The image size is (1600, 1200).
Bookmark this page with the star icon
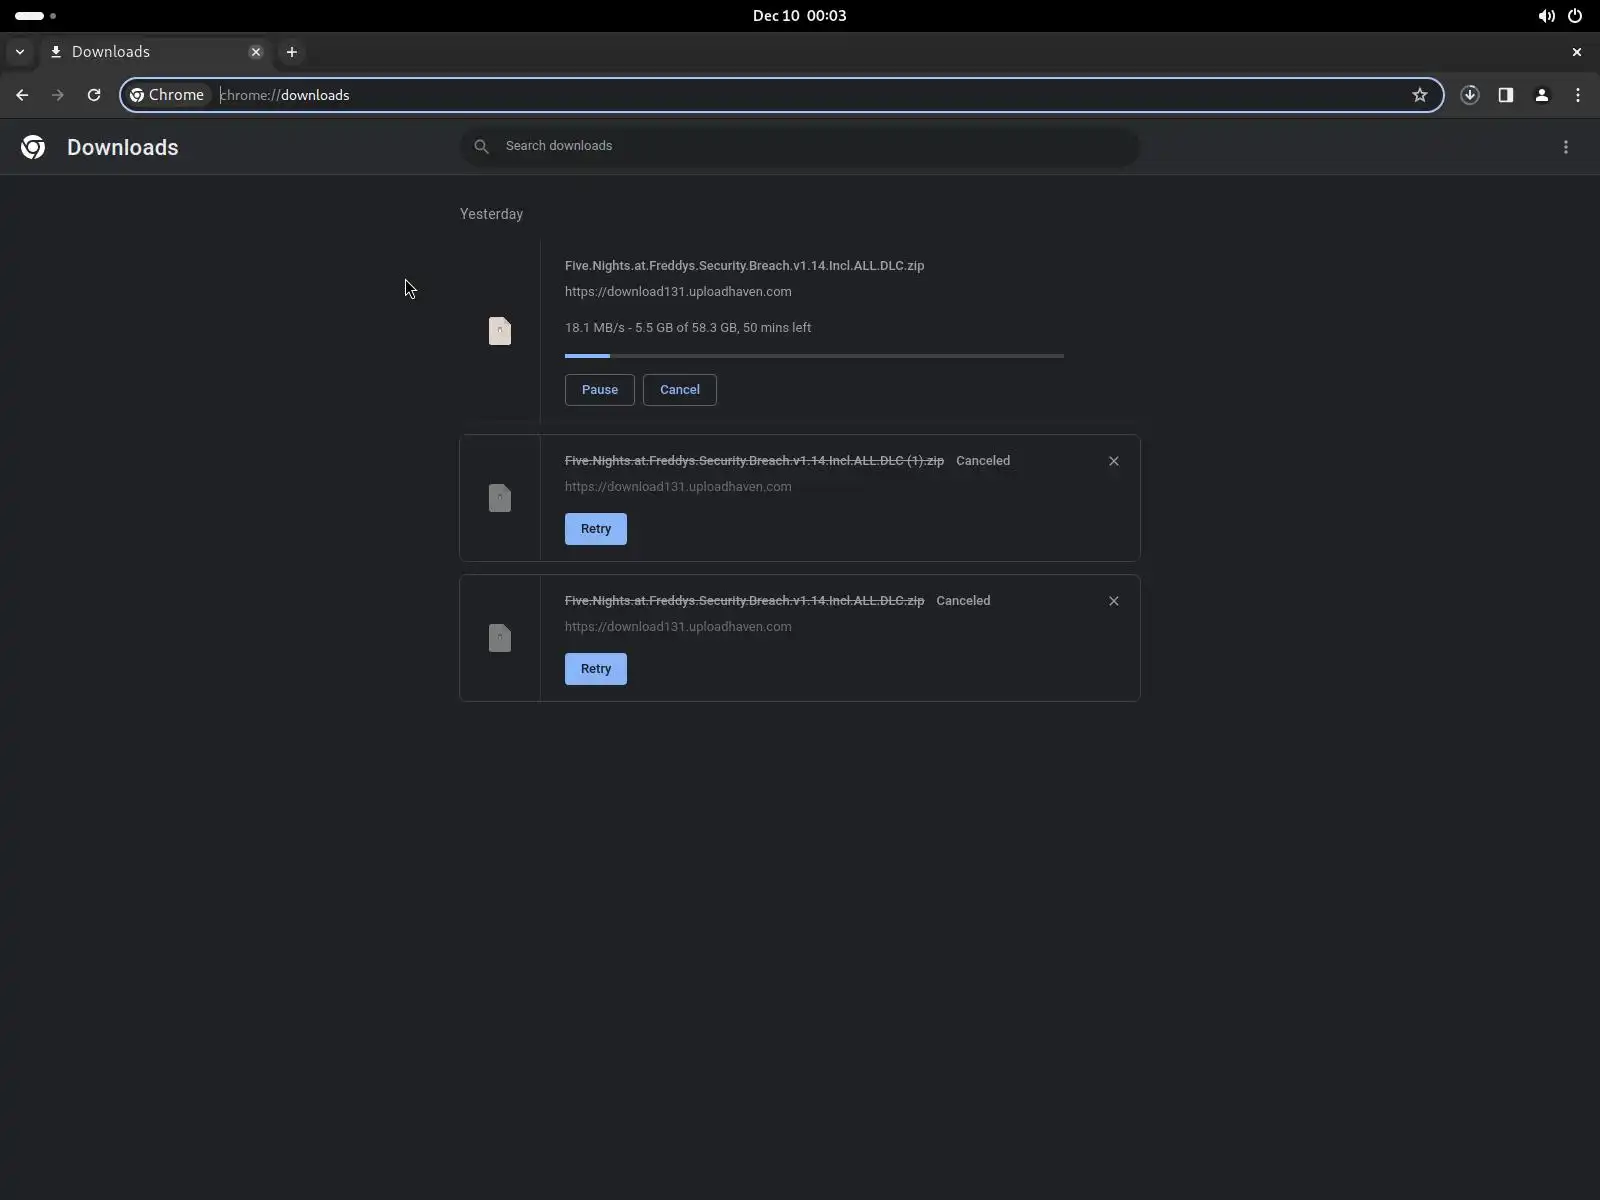click(1420, 95)
